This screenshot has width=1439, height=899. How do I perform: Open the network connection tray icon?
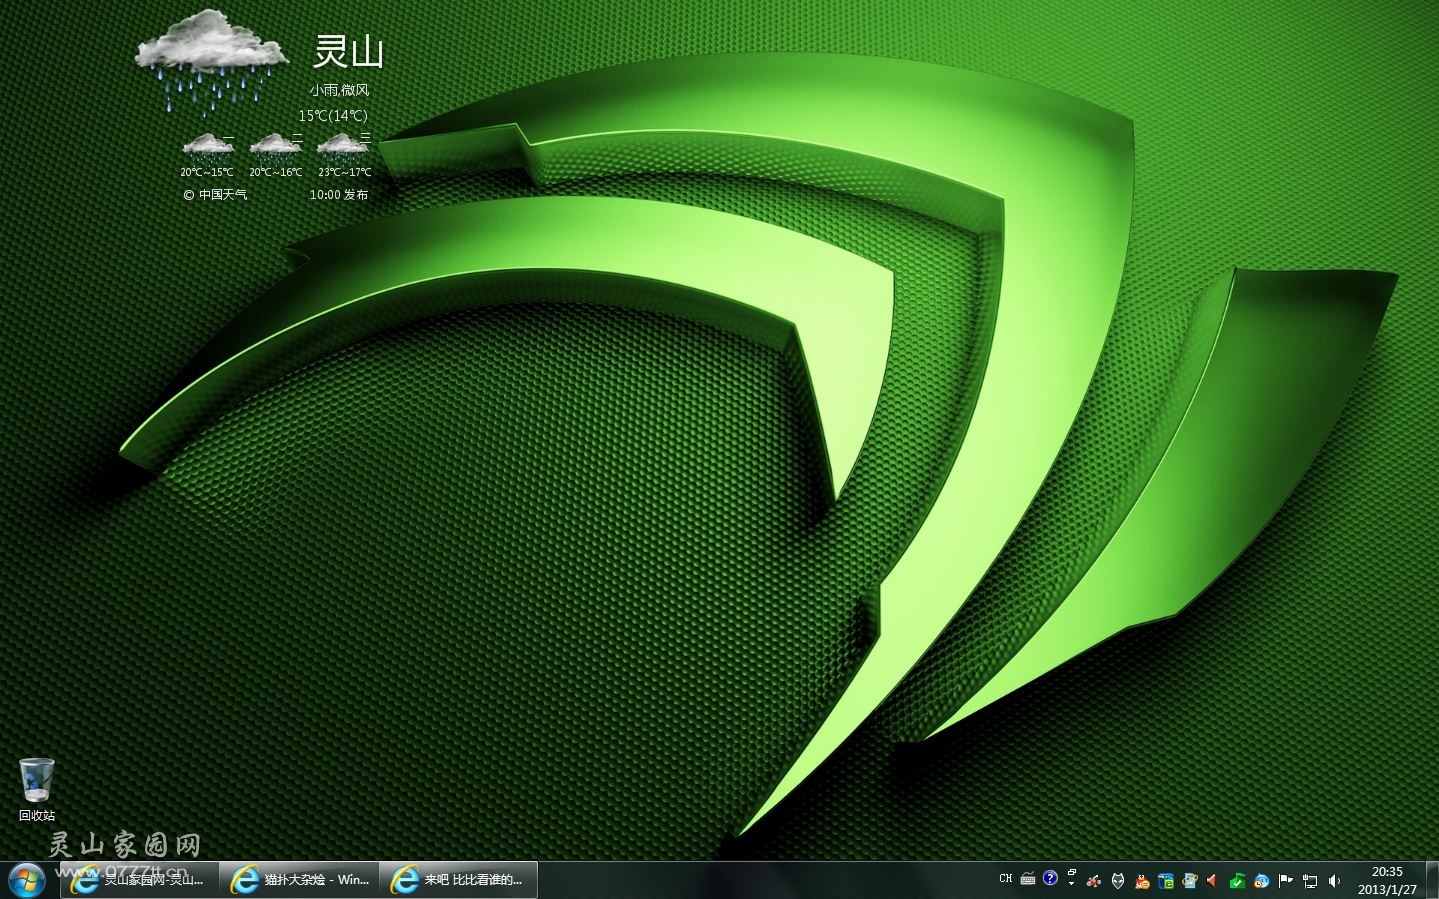coord(1309,881)
